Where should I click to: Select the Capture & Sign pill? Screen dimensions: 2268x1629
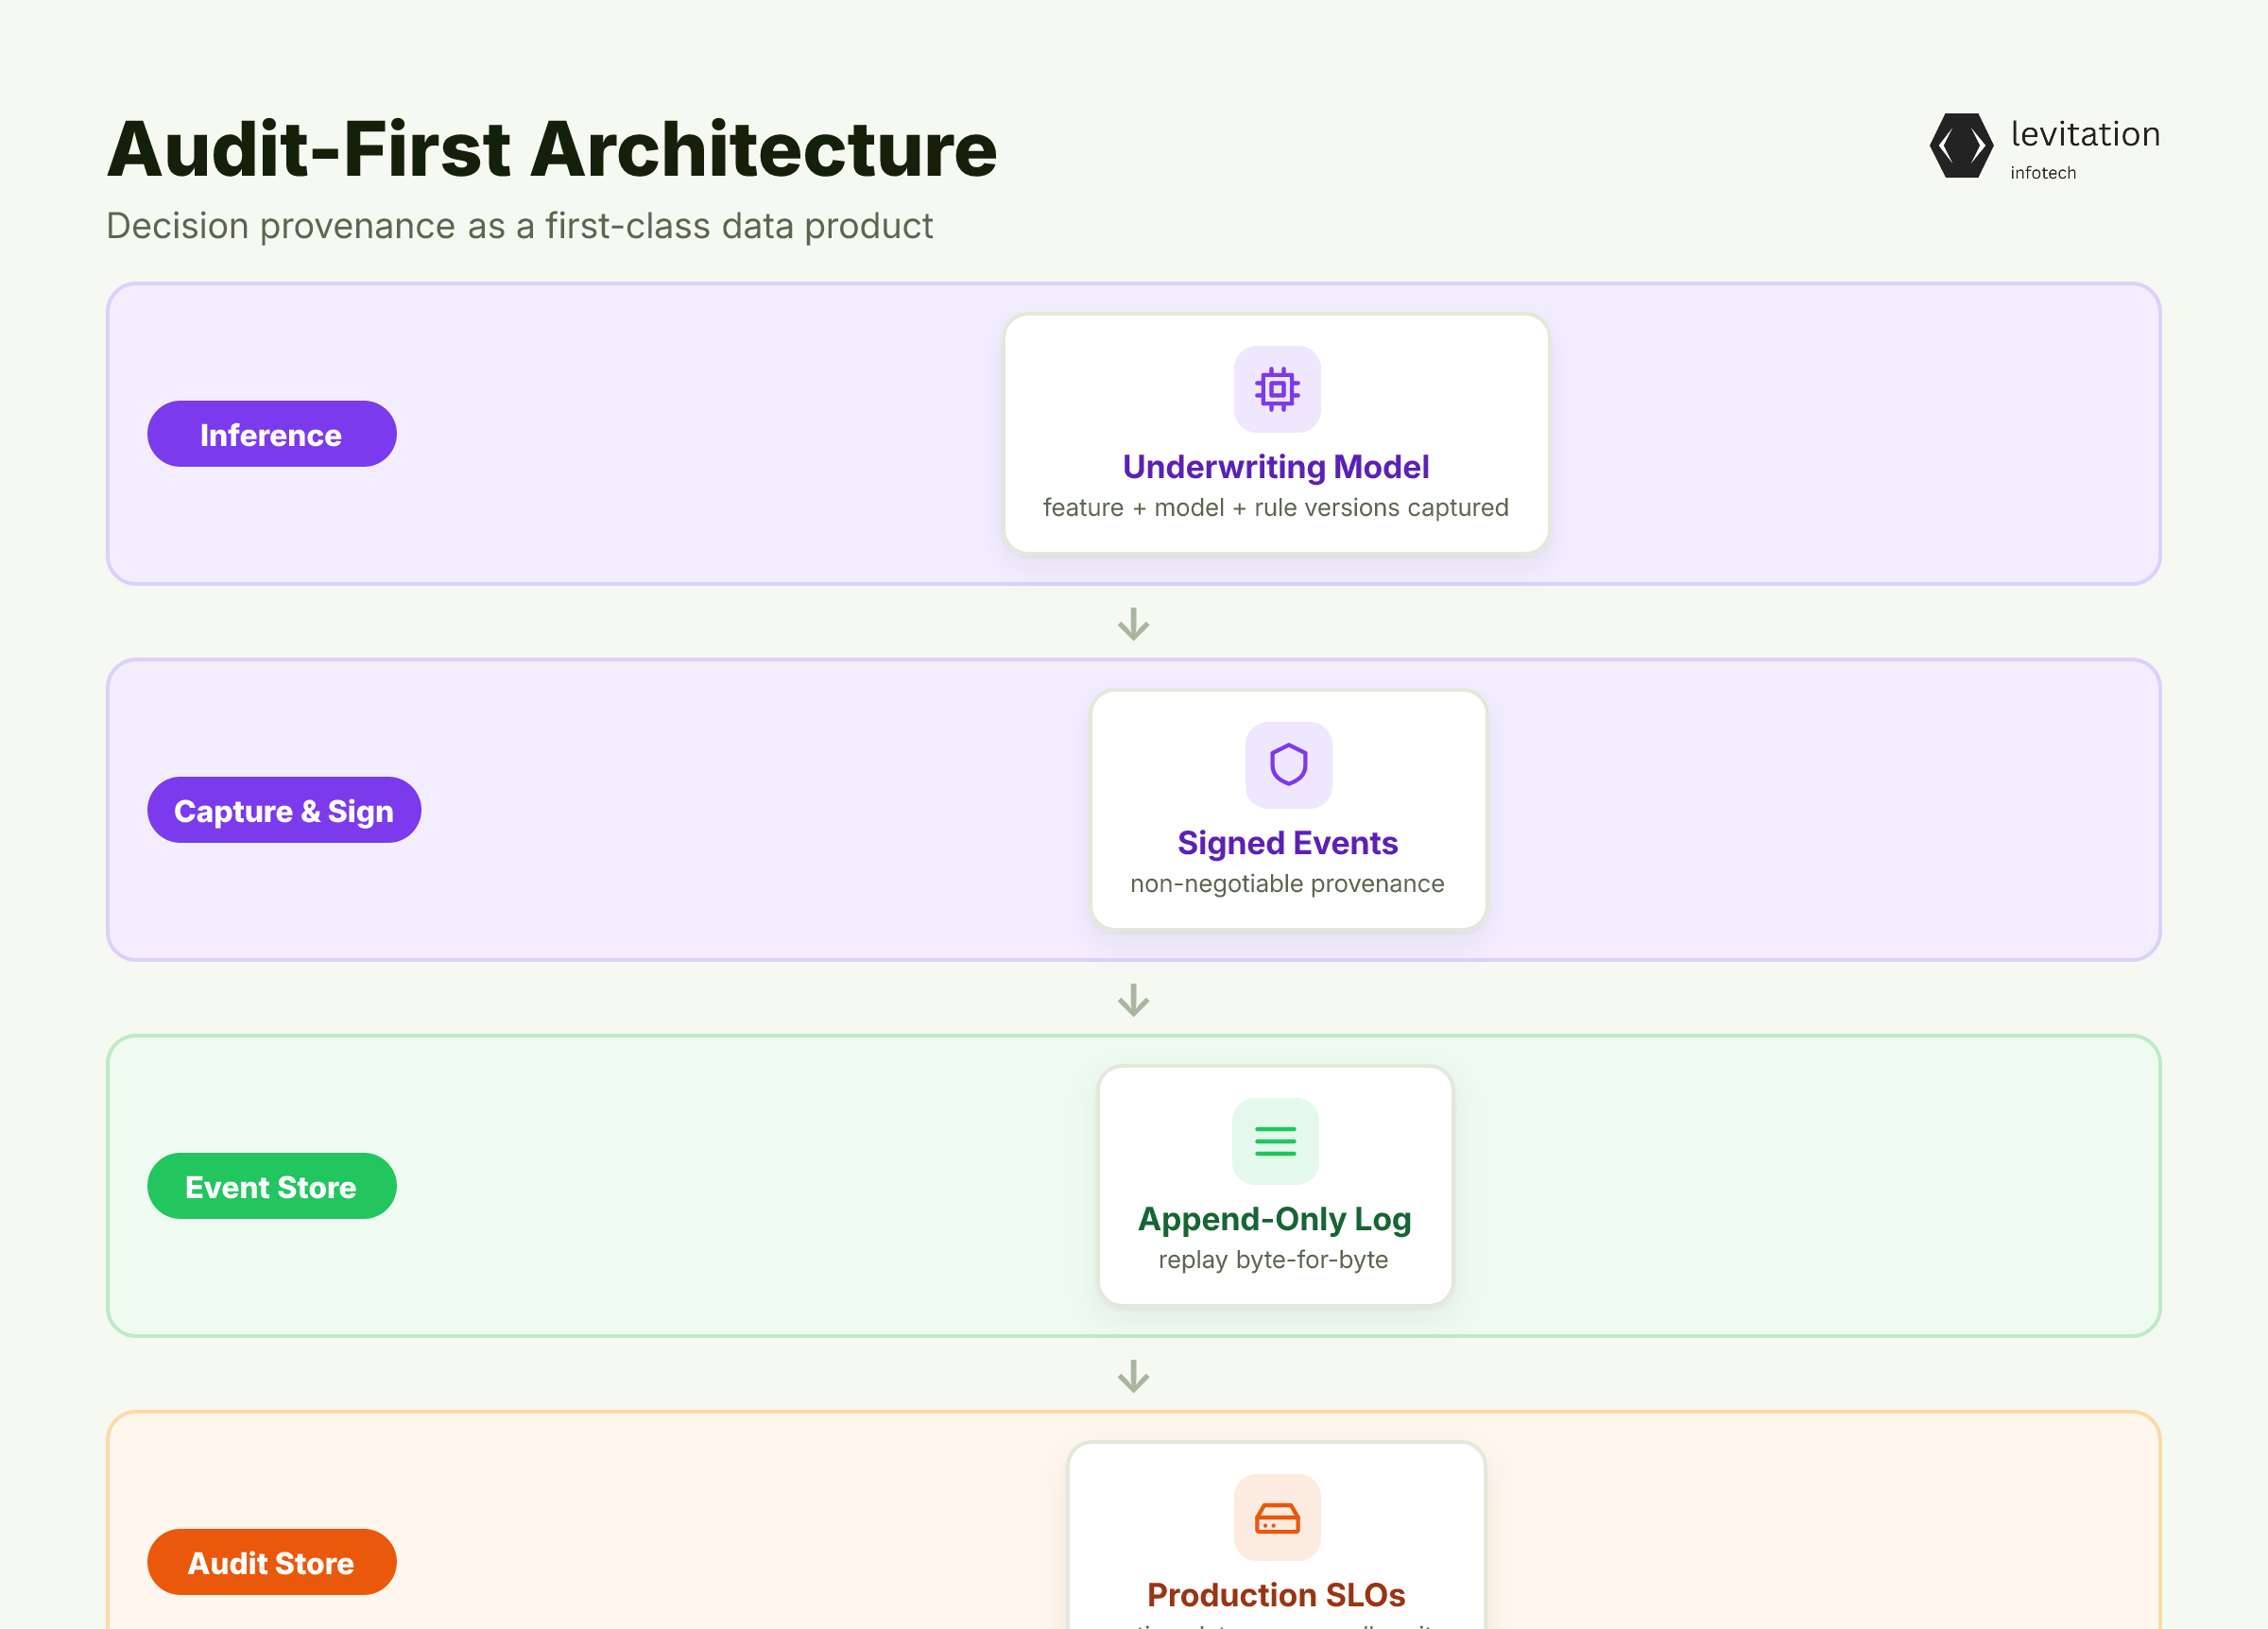(284, 810)
